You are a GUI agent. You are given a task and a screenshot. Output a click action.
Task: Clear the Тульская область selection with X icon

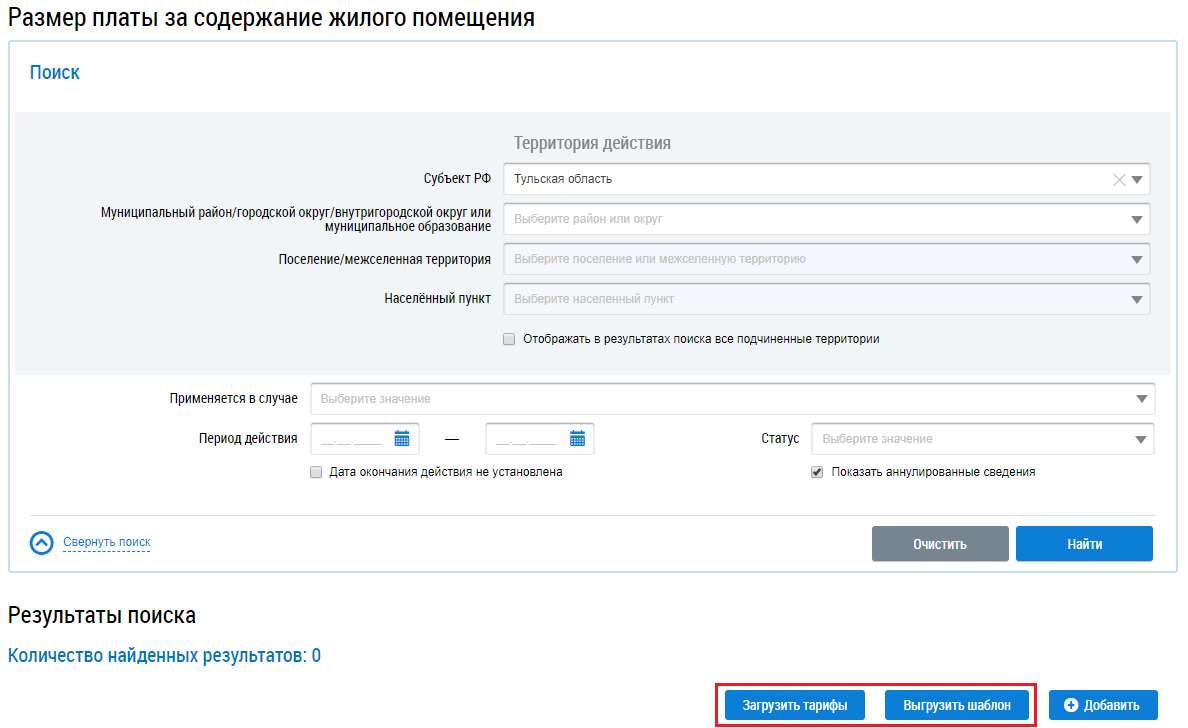click(1119, 180)
